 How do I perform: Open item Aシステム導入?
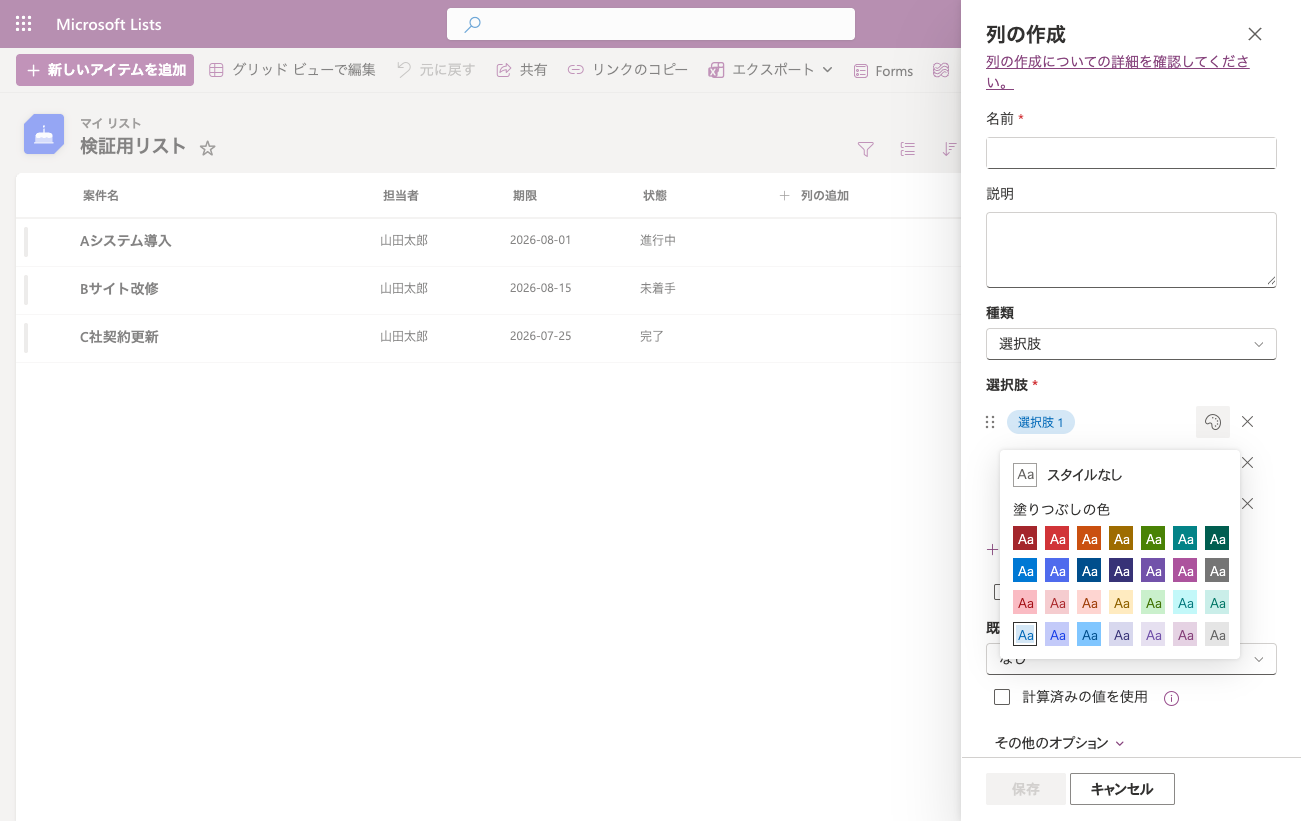[126, 241]
